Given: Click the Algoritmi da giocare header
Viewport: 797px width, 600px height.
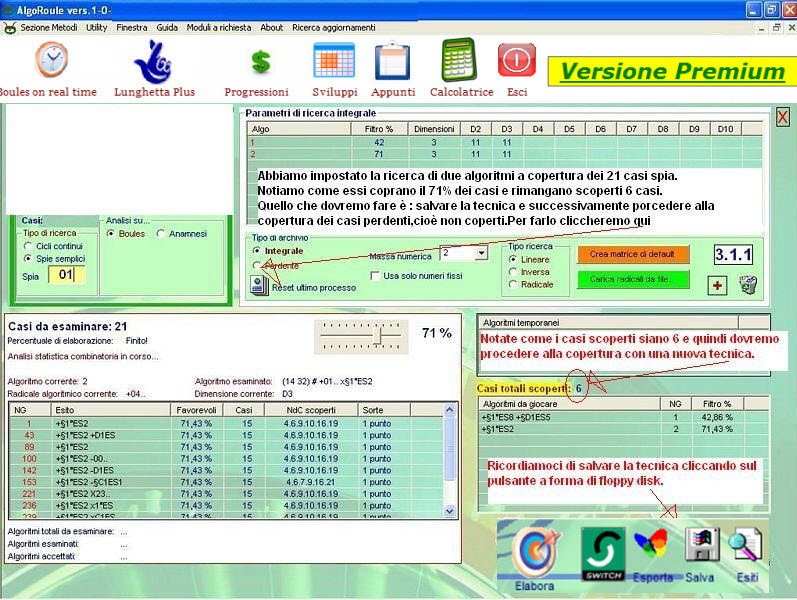Looking at the screenshot, I should point(569,404).
